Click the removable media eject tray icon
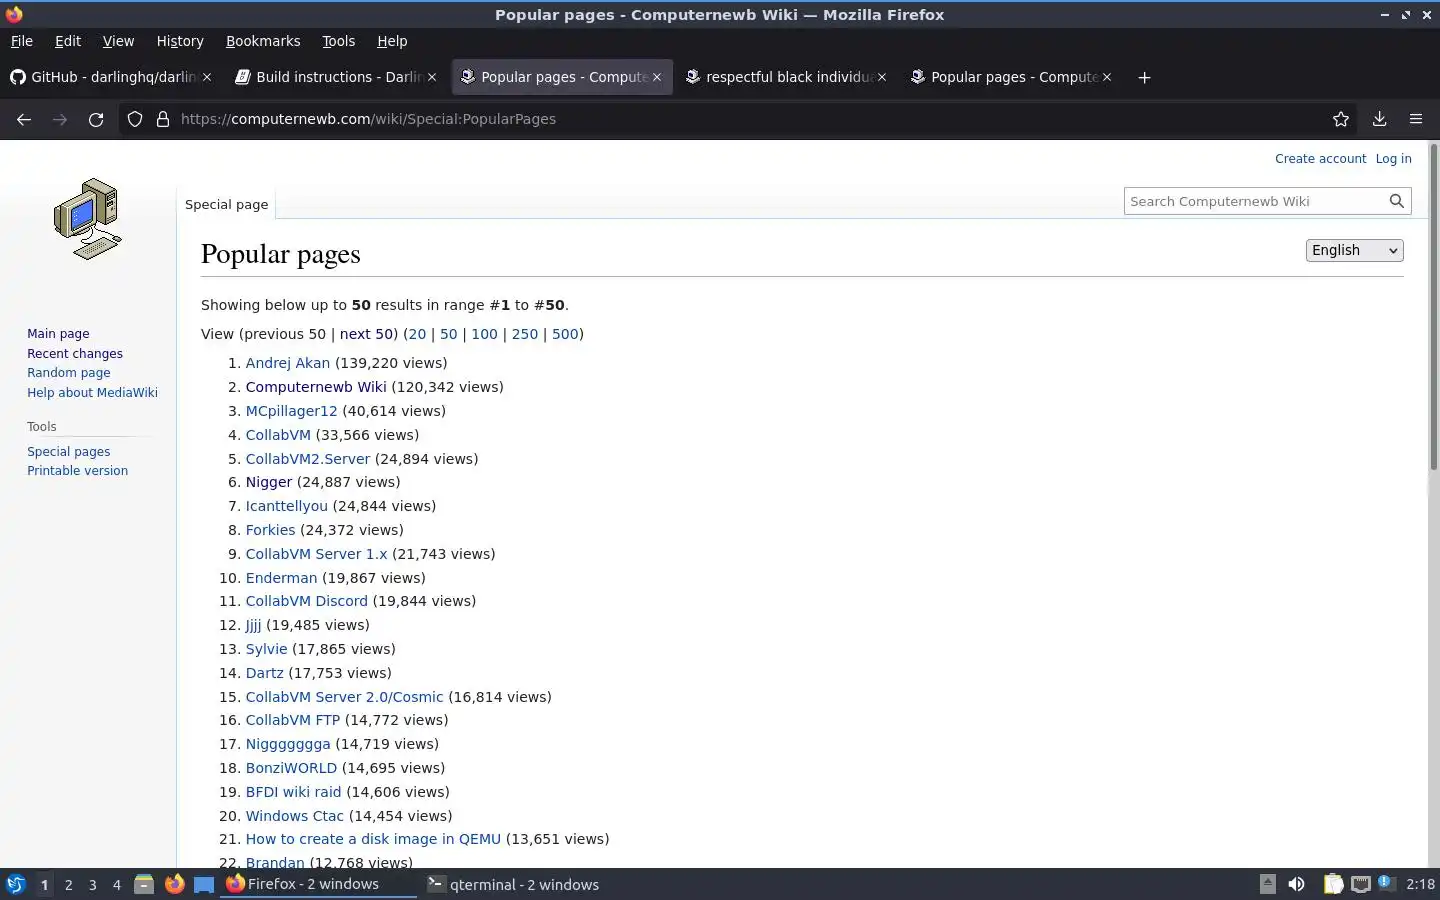Image resolution: width=1440 pixels, height=900 pixels. [1267, 884]
